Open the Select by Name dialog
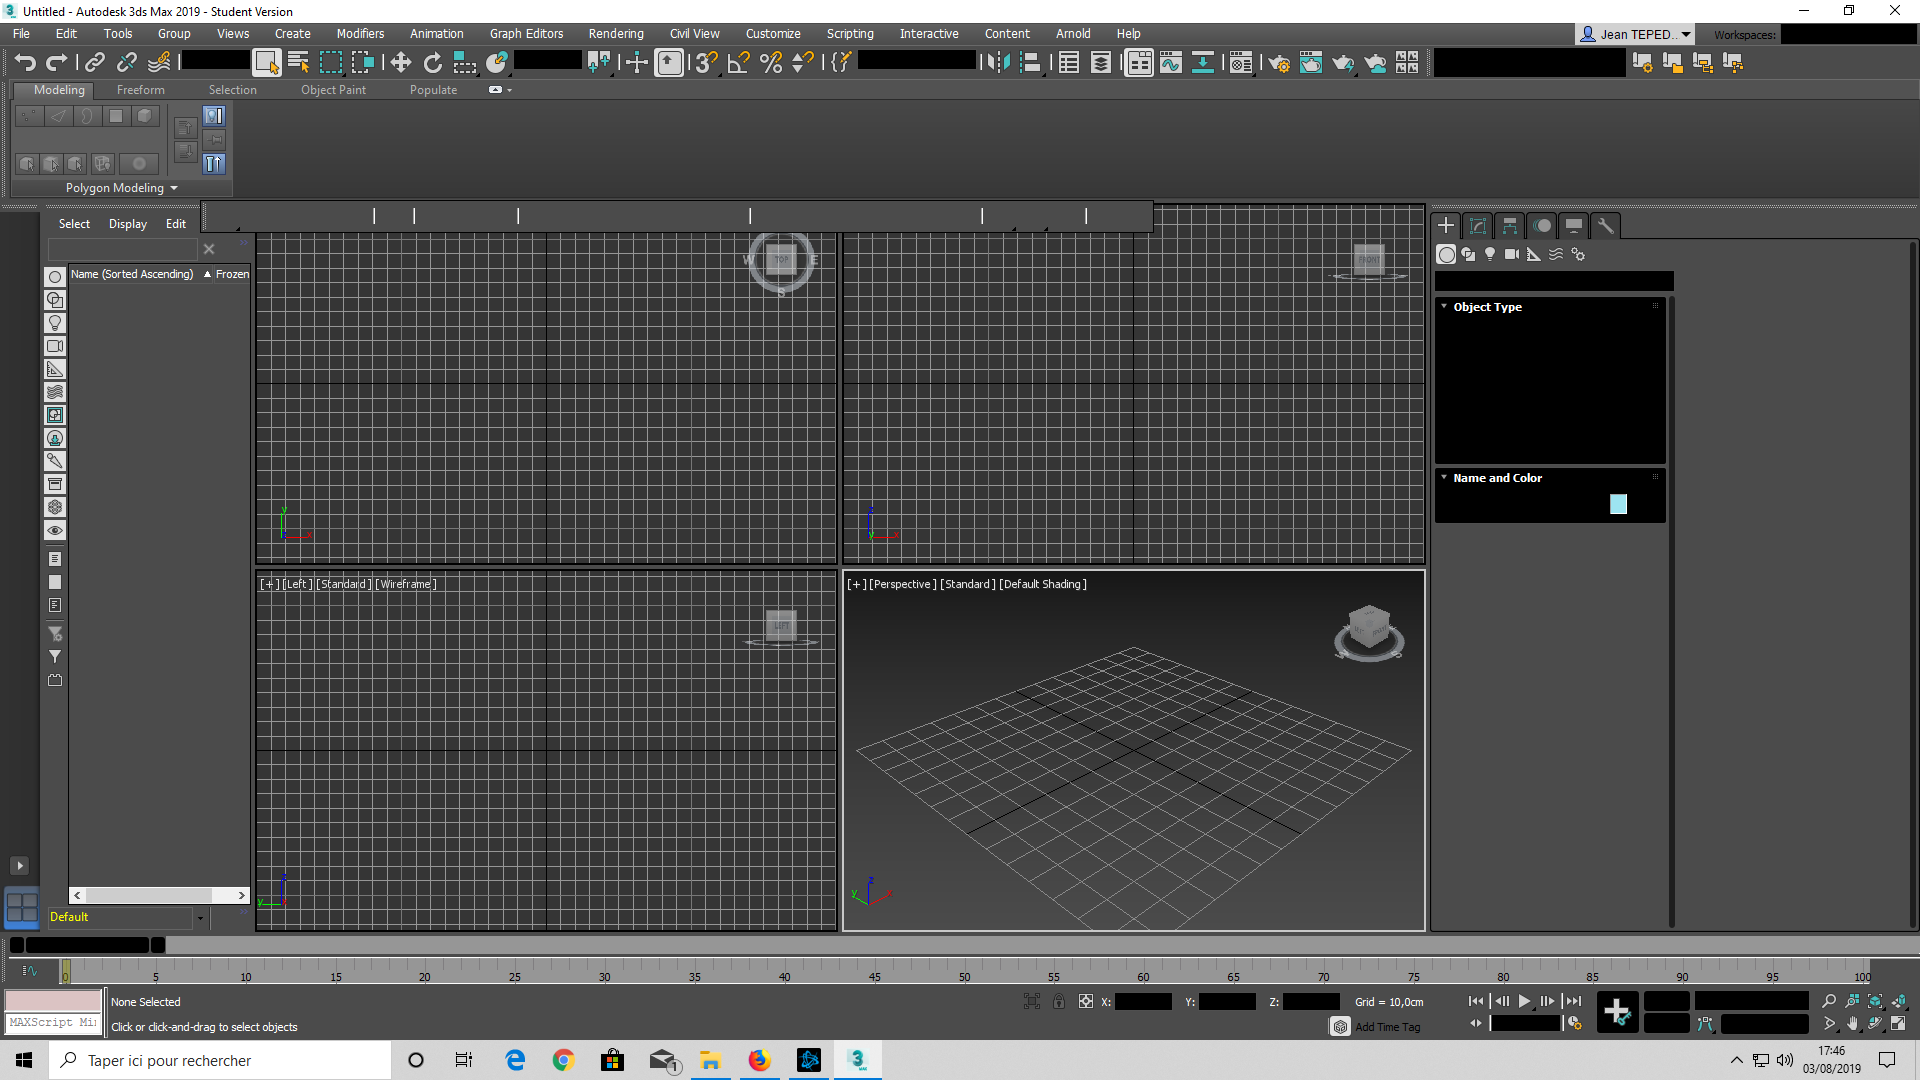The image size is (1920, 1080). click(x=298, y=62)
